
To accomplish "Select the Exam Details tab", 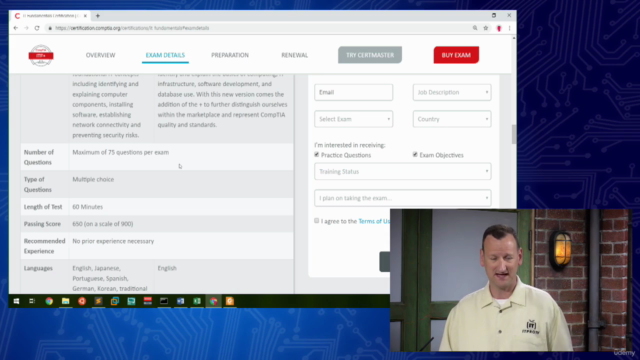I will 165,55.
